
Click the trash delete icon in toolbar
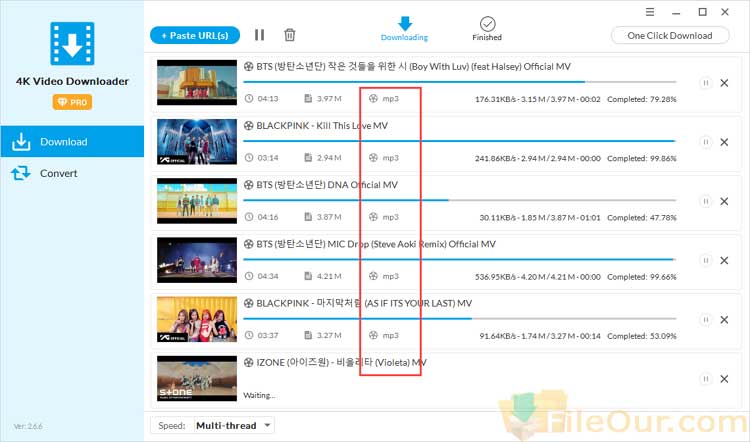(289, 35)
